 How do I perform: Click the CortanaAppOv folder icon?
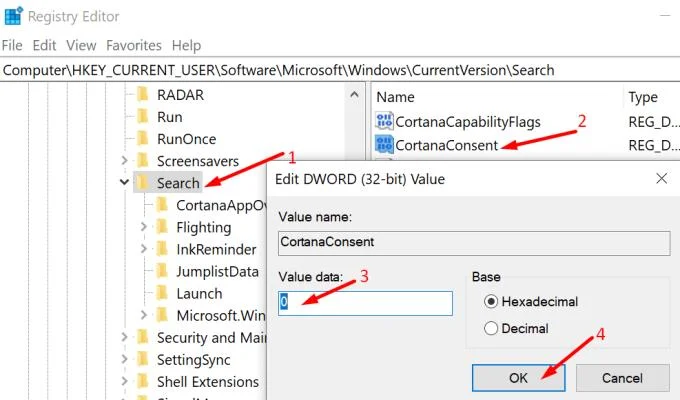coord(162,204)
